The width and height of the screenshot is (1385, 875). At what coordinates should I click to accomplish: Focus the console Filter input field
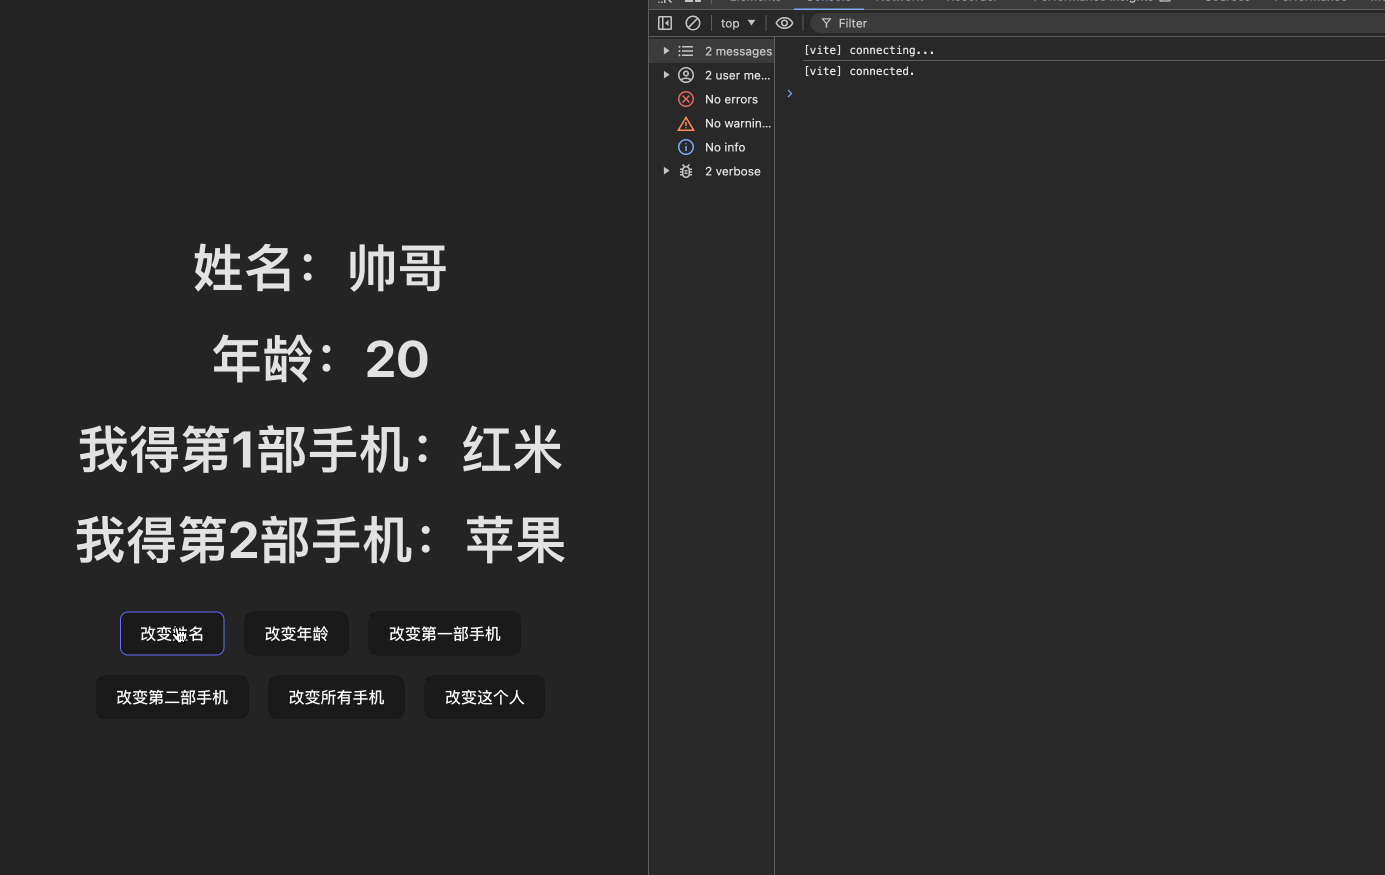(x=1100, y=23)
